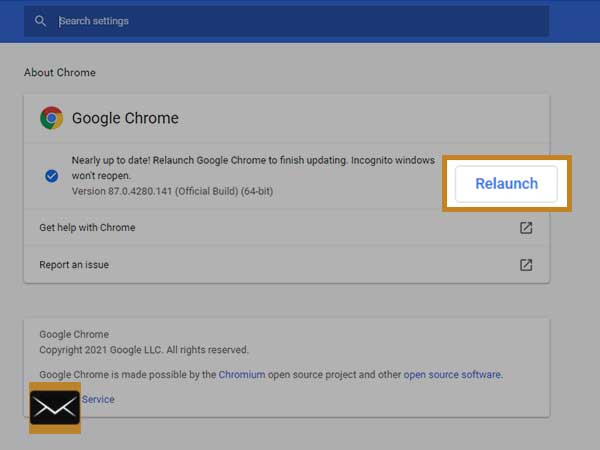Click the blue update checkmark icon
Viewport: 600px width, 450px height.
click(52, 176)
